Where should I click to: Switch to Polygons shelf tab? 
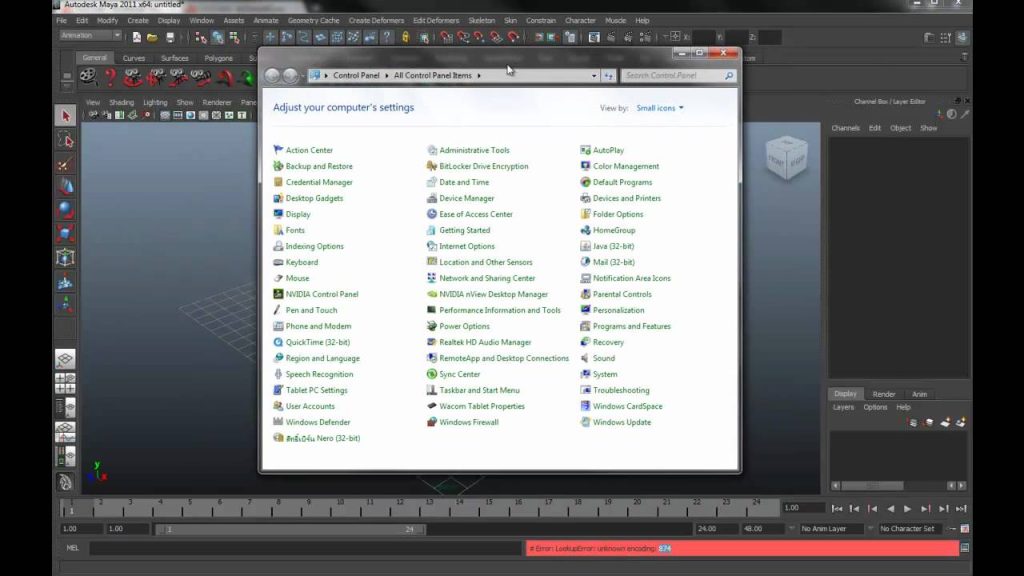(x=218, y=58)
